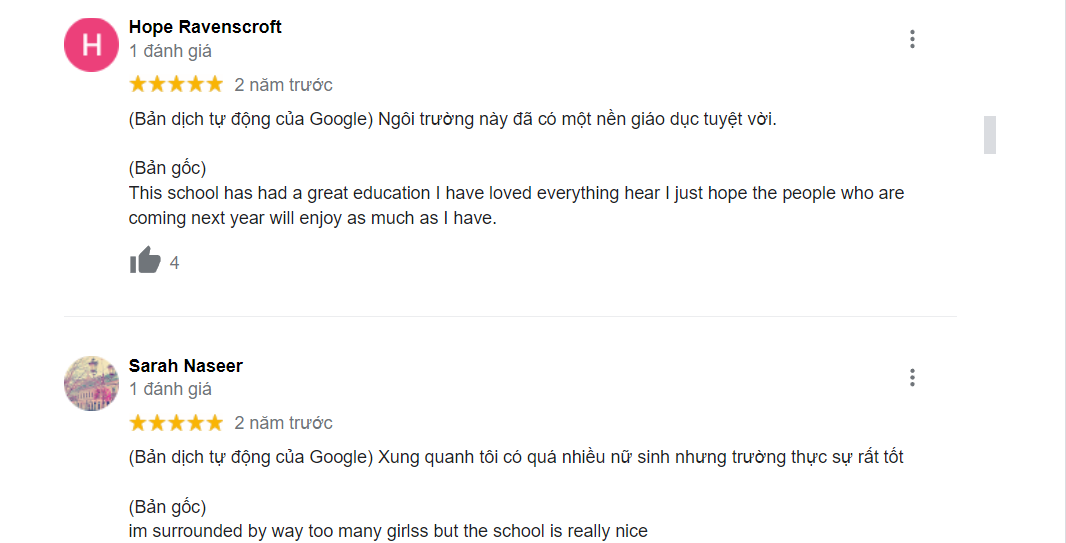Click the five-star rating on Sarah's review
The width and height of the screenshot is (1066, 543).
point(176,422)
